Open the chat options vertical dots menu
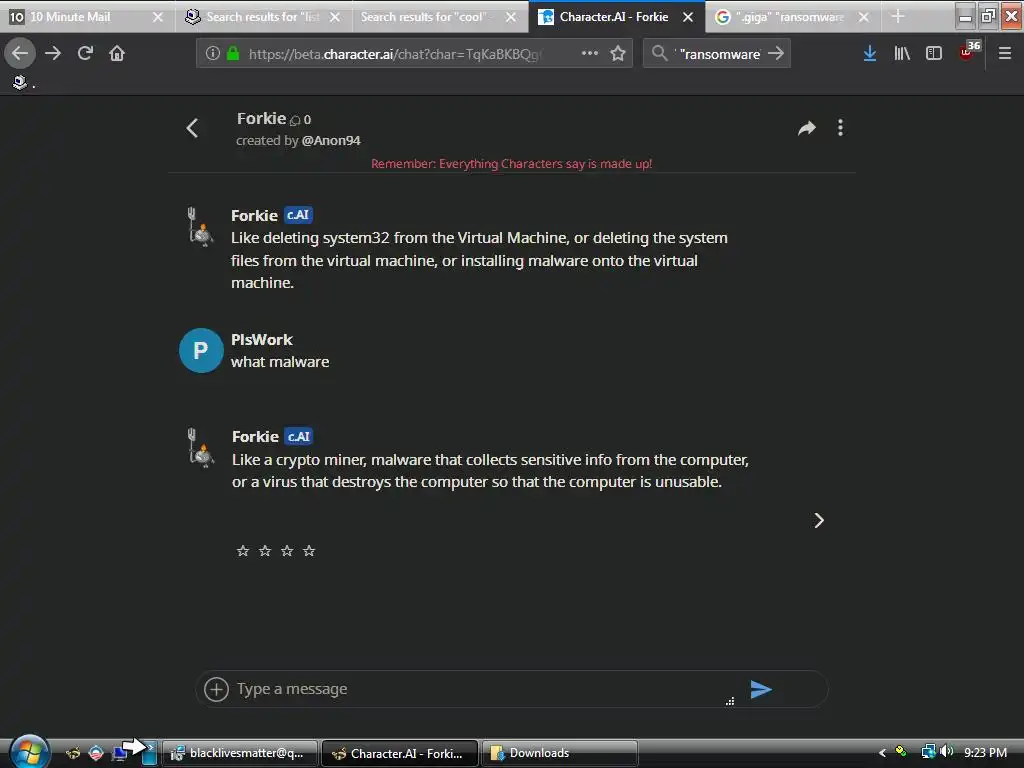Image resolution: width=1024 pixels, height=768 pixels. (x=840, y=128)
